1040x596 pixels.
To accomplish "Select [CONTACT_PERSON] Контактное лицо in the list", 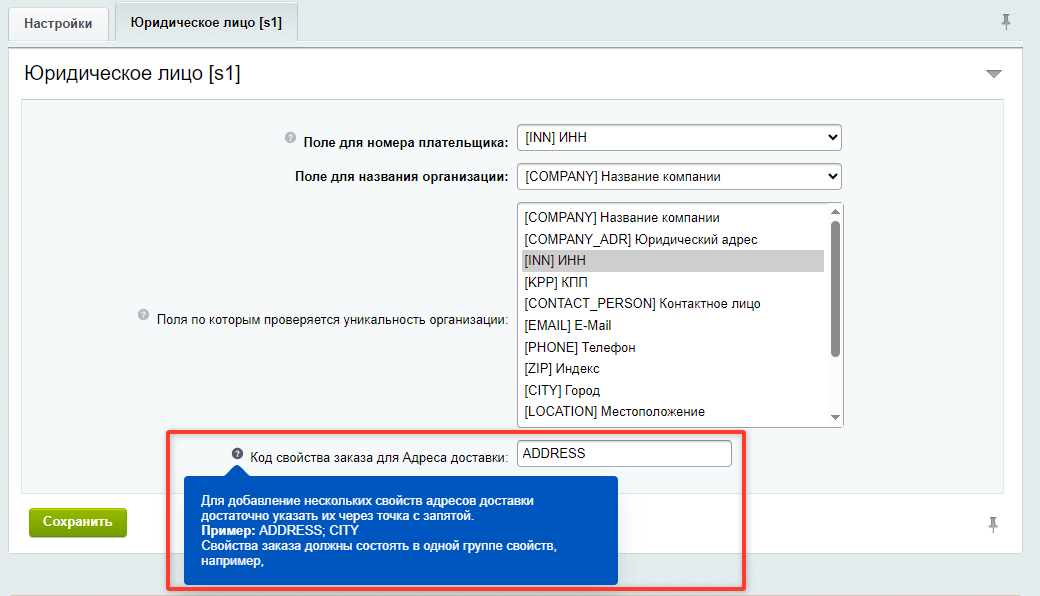I will tap(673, 304).
